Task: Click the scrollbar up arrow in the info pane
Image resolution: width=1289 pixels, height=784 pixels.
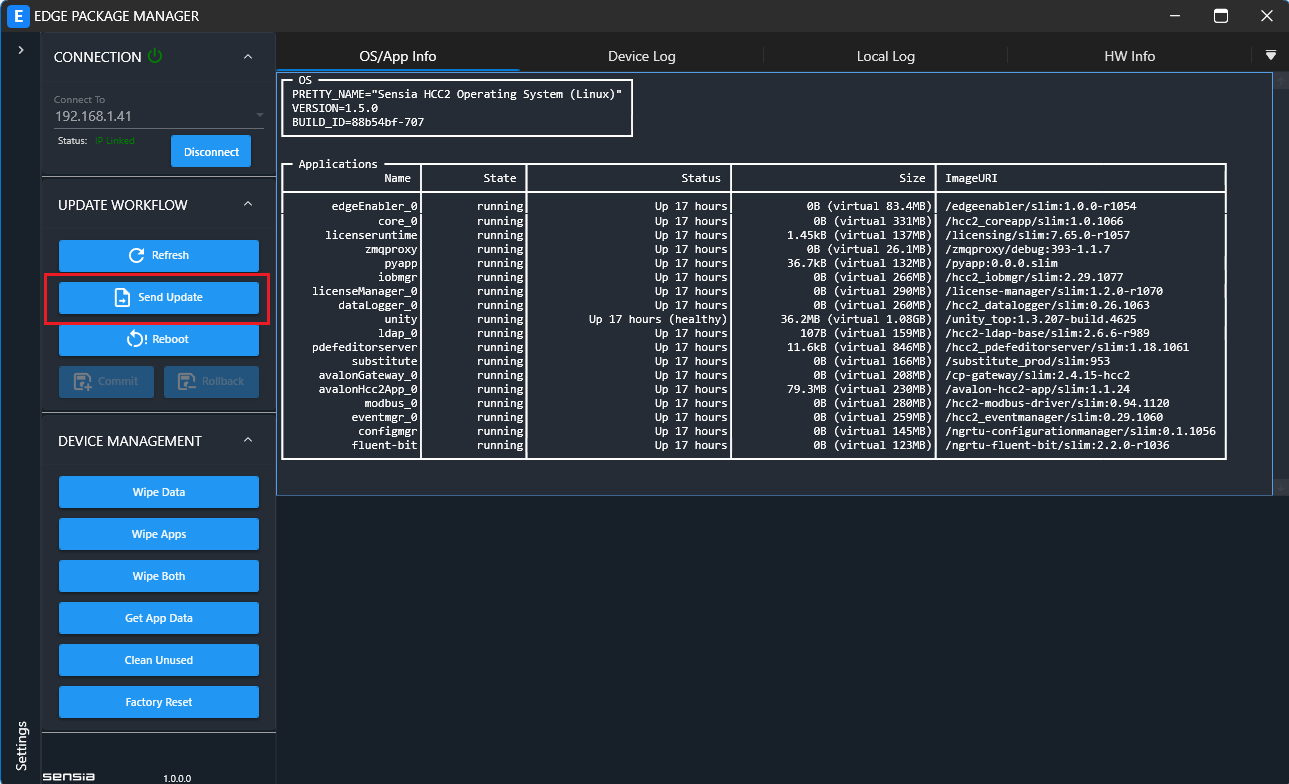Action: [x=1280, y=79]
